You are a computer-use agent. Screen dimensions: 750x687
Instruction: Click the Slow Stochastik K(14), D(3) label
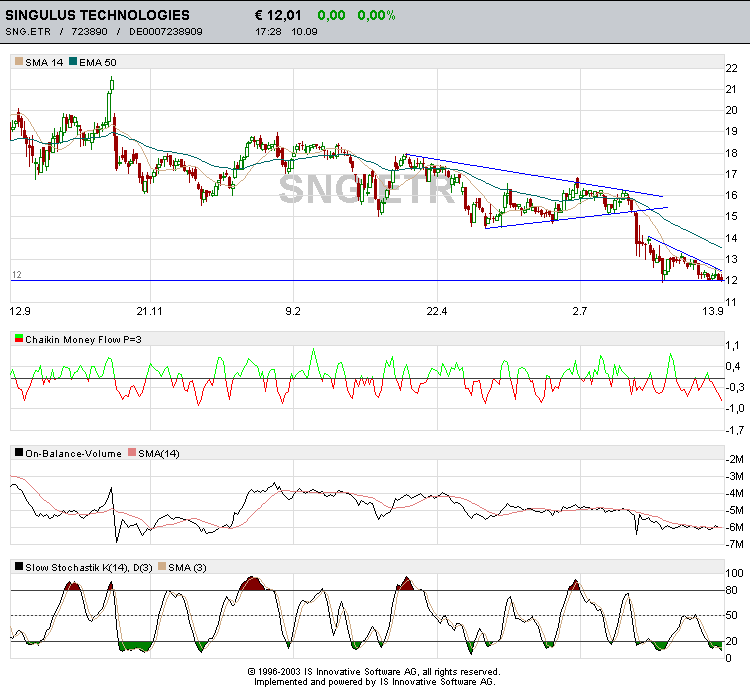[x=89, y=567]
